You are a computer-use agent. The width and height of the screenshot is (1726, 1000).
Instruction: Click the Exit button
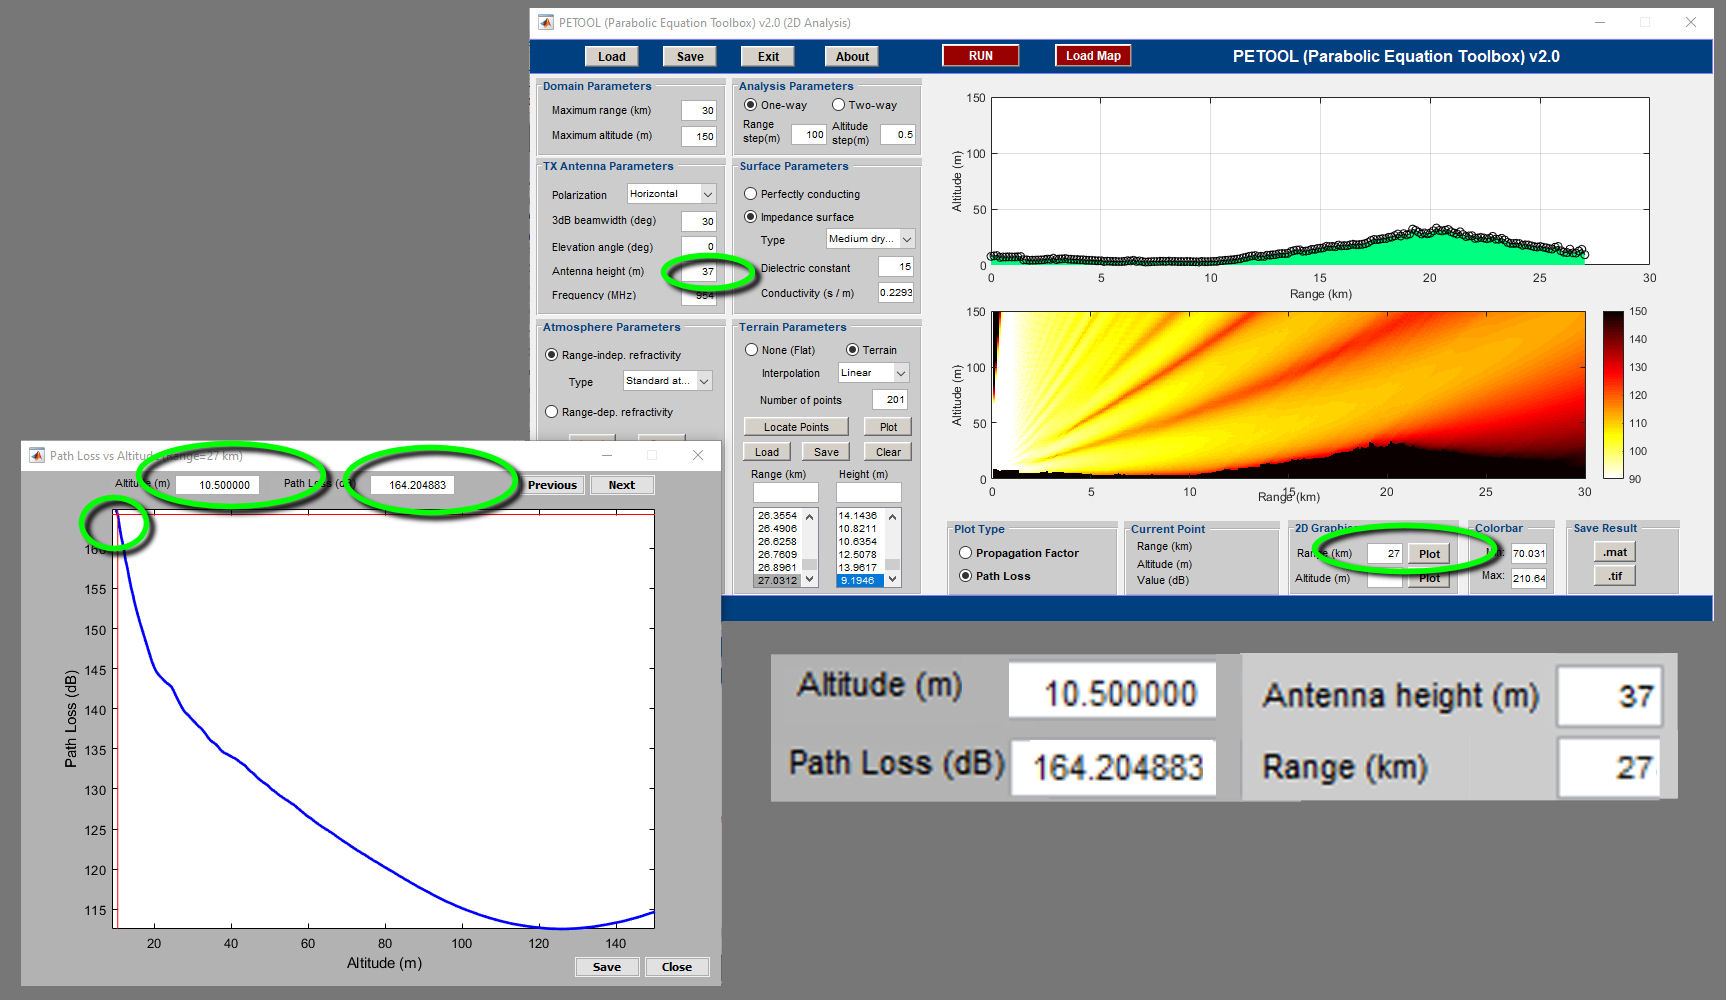coord(768,57)
